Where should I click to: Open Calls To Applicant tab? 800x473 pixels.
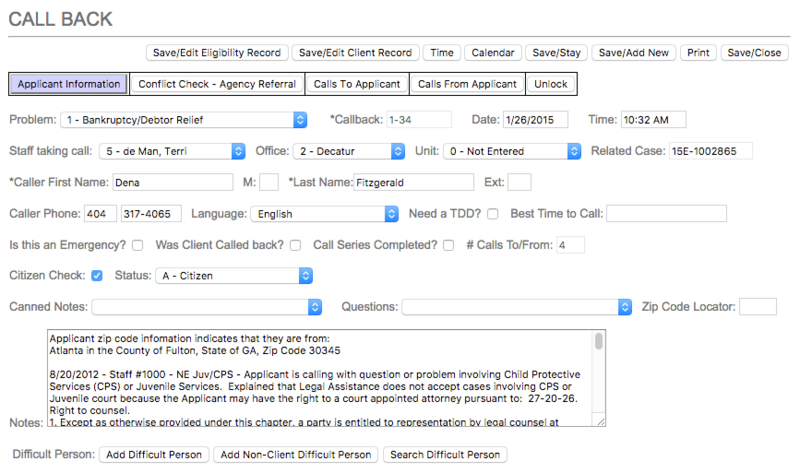coord(357,84)
